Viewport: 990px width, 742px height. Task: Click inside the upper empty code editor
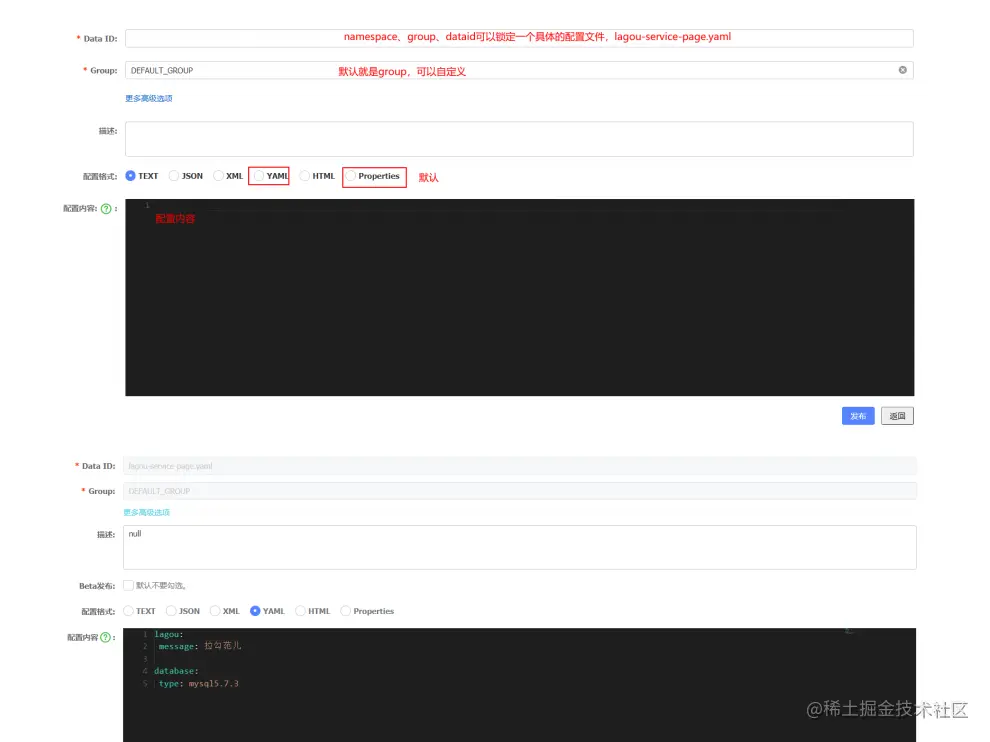point(520,297)
